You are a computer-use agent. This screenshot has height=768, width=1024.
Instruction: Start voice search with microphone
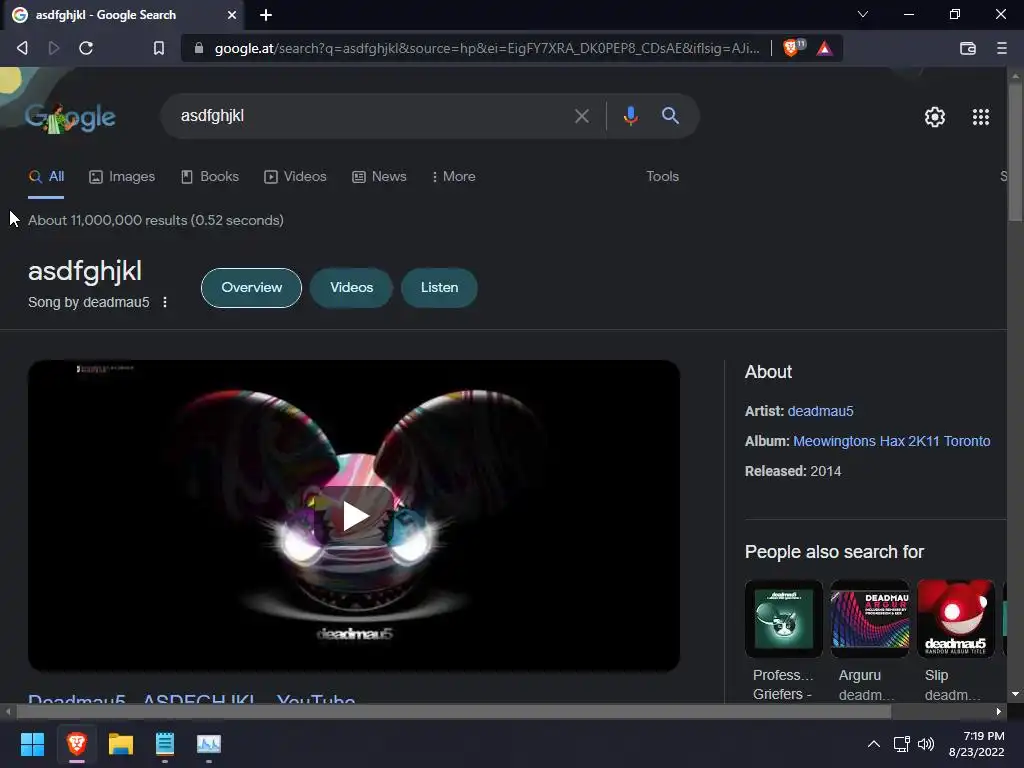630,116
